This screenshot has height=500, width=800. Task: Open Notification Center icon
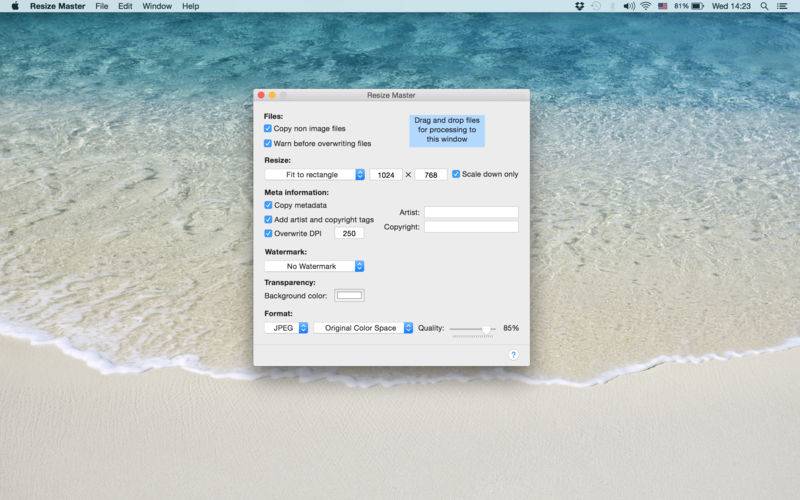click(782, 6)
